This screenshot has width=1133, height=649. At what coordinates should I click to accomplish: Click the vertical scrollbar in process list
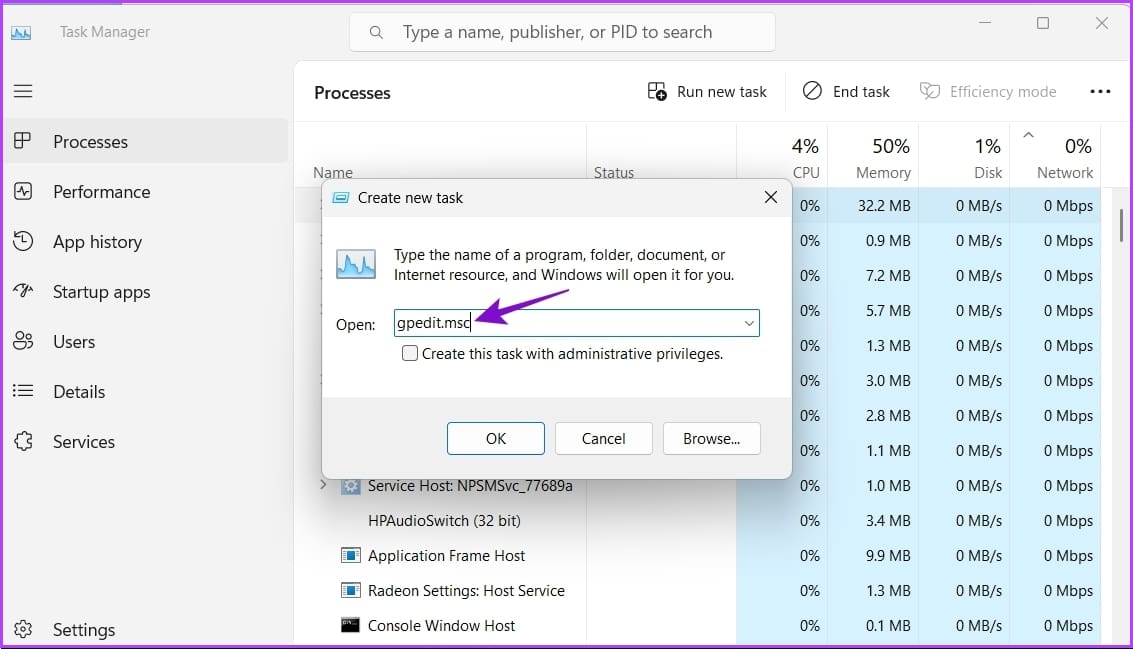click(x=1121, y=225)
